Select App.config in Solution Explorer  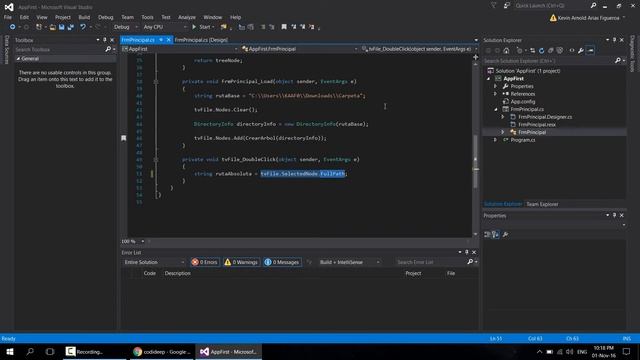point(522,102)
